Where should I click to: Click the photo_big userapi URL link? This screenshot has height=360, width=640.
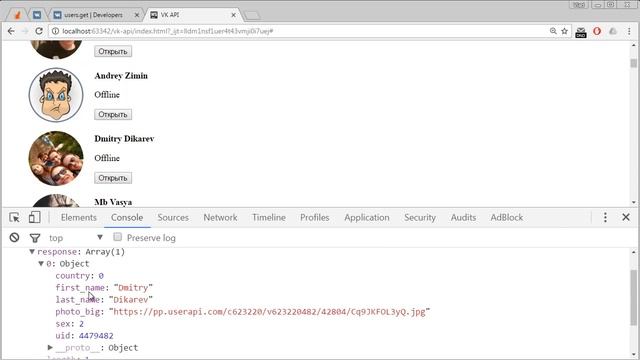pos(269,312)
